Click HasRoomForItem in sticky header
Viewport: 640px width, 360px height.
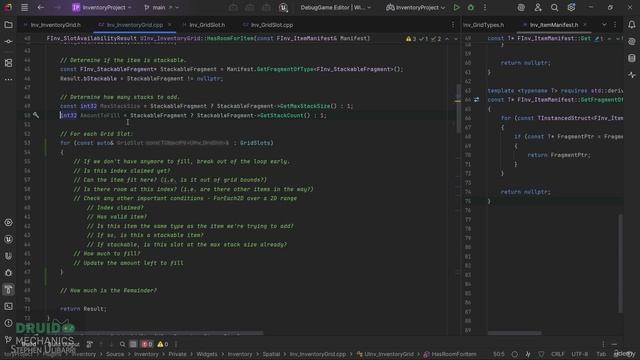[x=231, y=38]
